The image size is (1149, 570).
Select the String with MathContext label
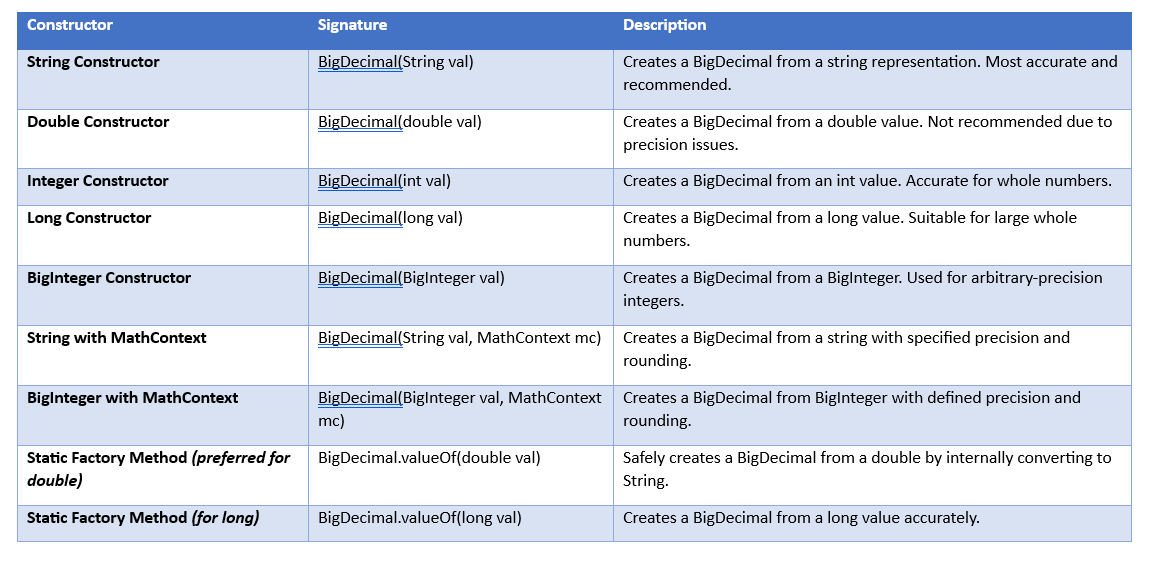tap(117, 338)
